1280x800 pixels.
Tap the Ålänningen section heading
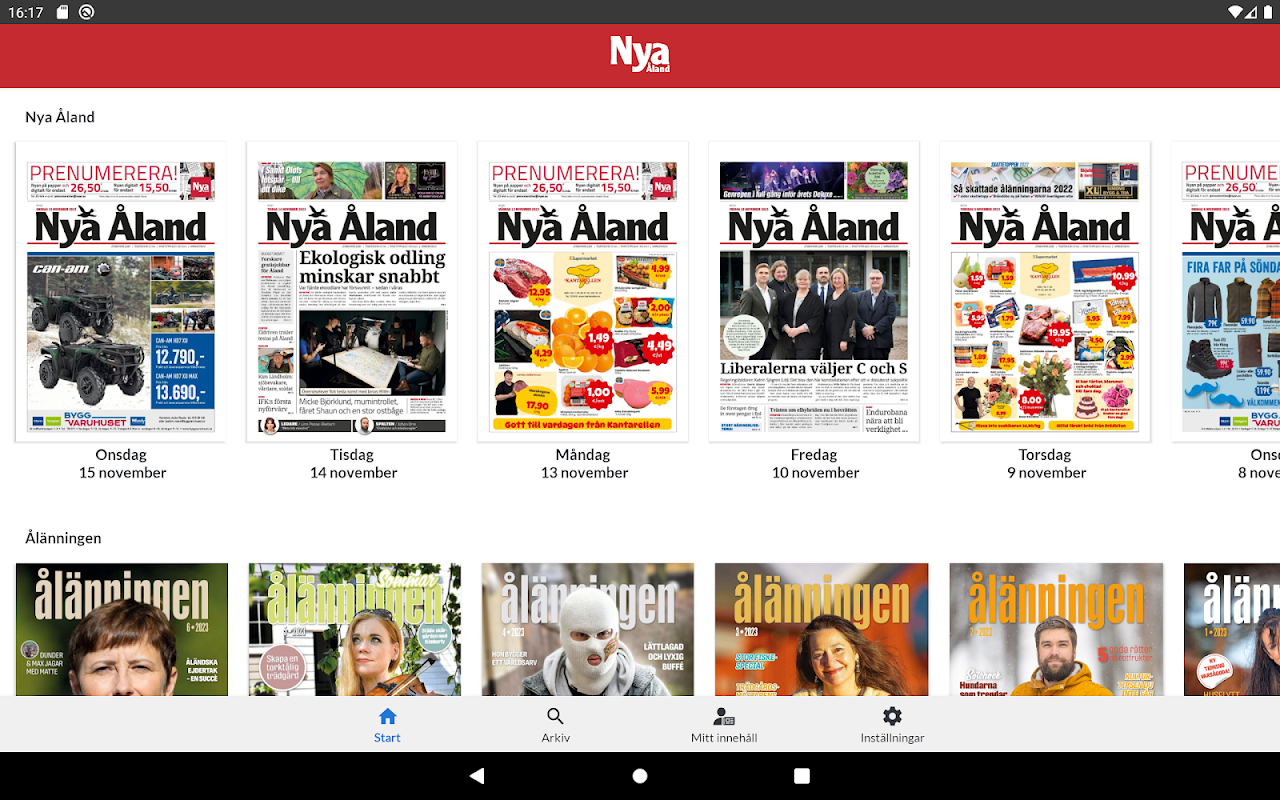pyautogui.click(x=63, y=538)
